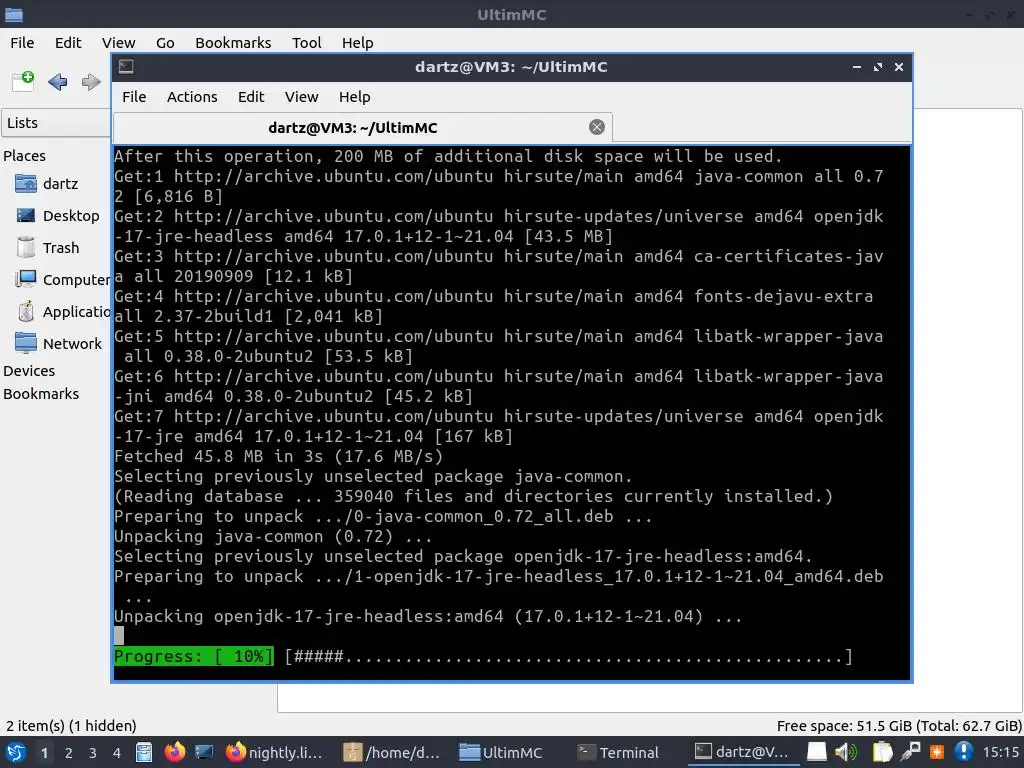Viewport: 1024px width, 768px height.
Task: Switch to the nightly.li... Firefox window
Action: [274, 752]
